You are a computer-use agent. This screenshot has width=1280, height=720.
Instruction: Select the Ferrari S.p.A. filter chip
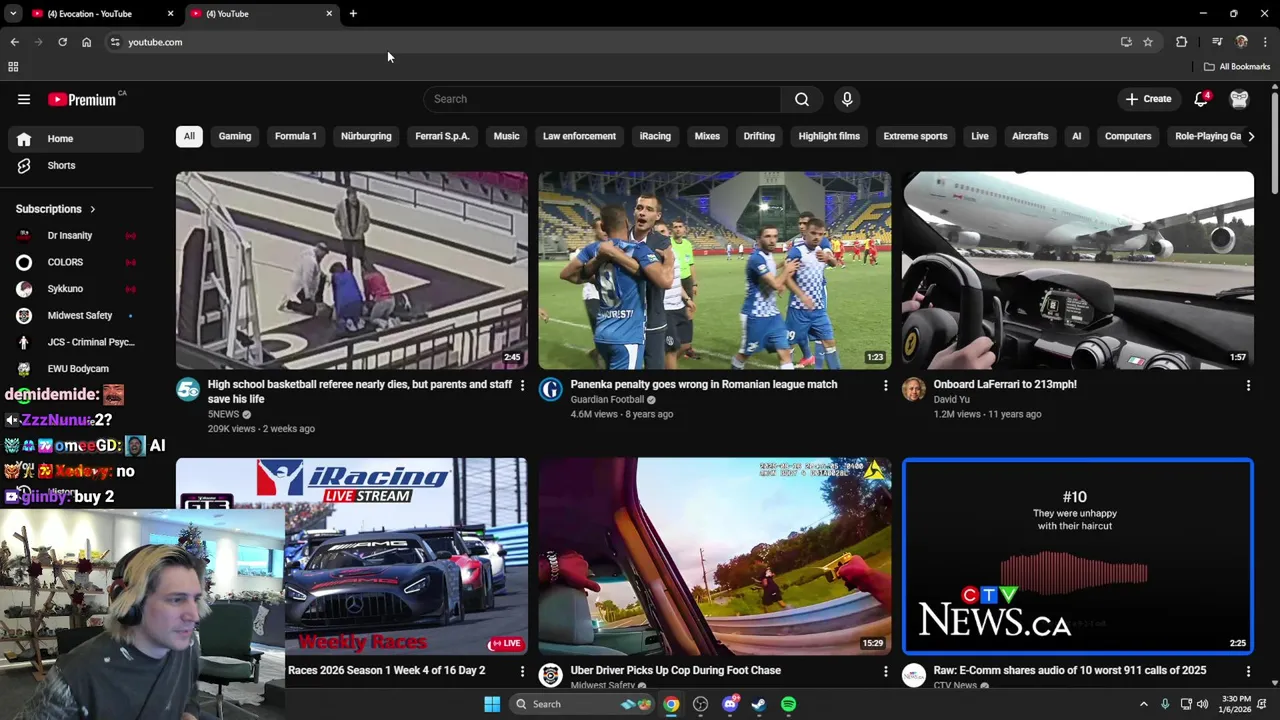pyautogui.click(x=442, y=136)
